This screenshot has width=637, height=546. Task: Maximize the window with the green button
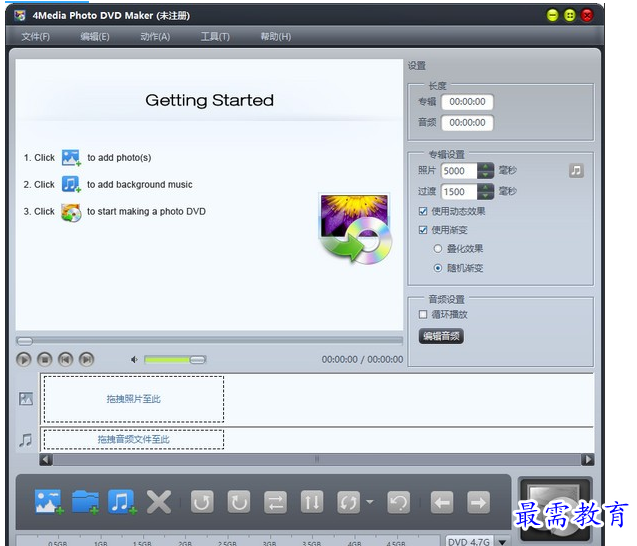570,15
